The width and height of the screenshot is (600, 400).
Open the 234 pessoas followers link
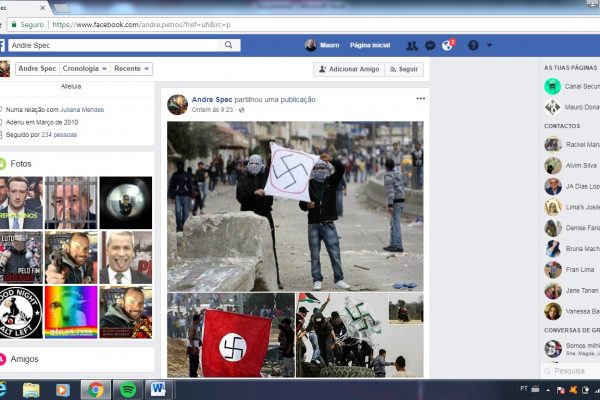pos(59,135)
